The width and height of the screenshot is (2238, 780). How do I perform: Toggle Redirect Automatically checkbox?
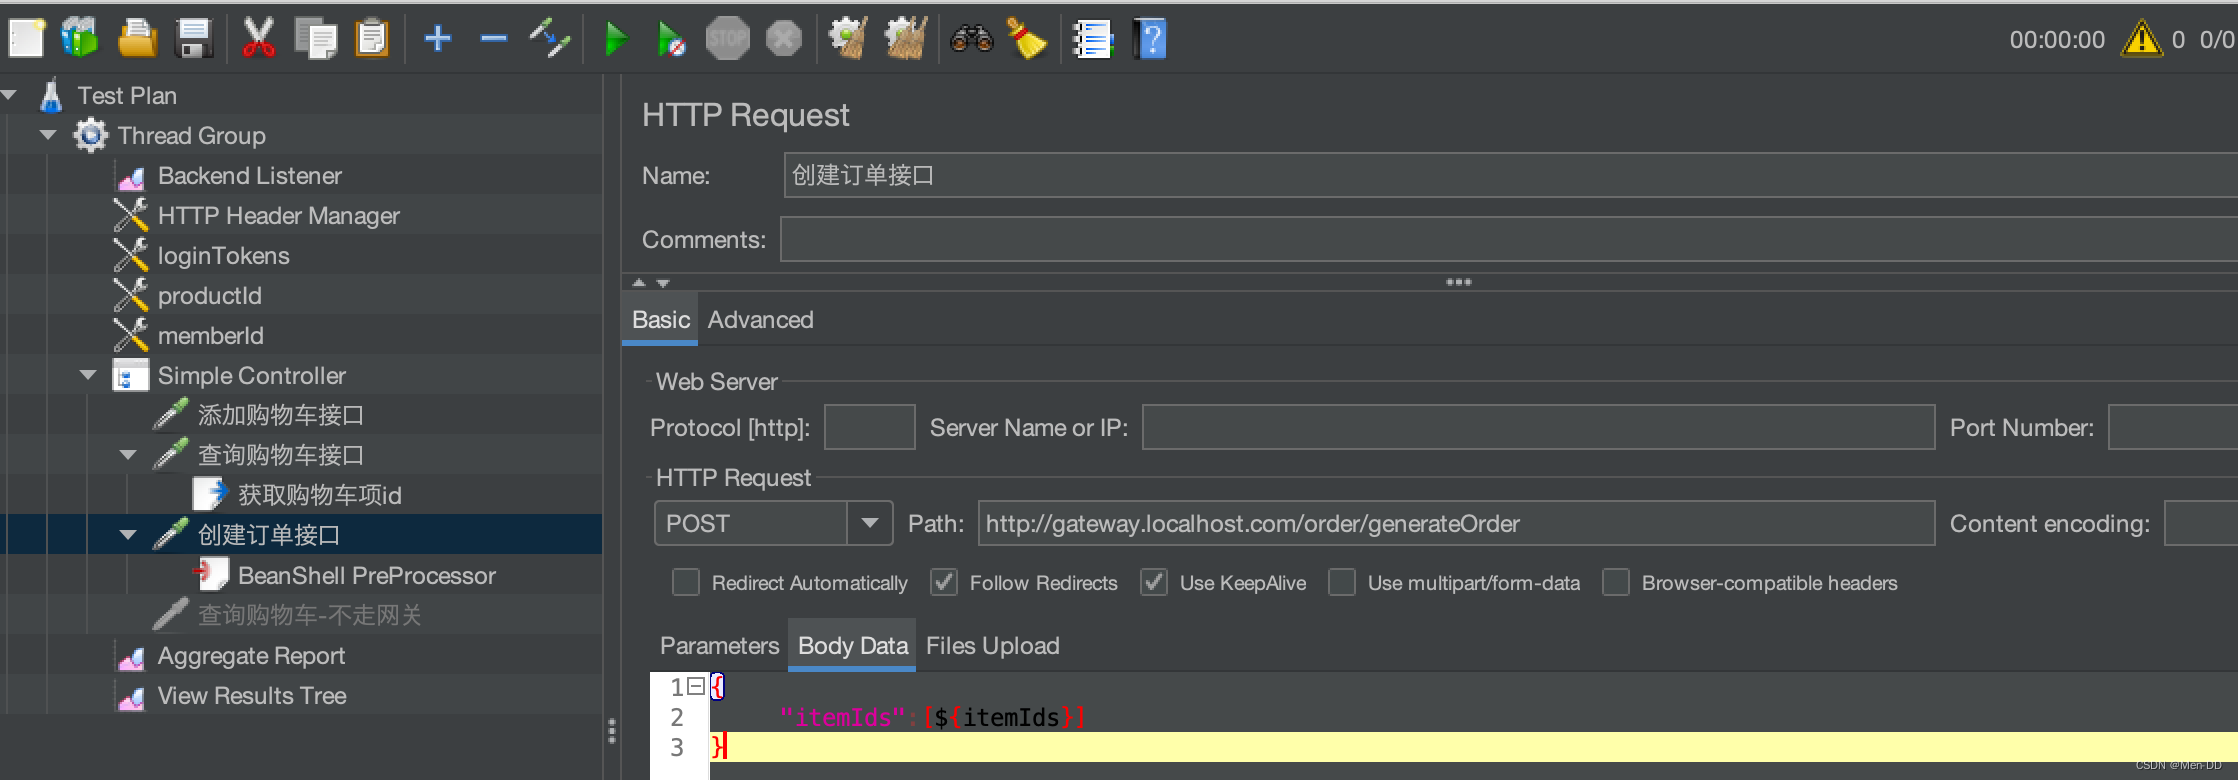(686, 582)
